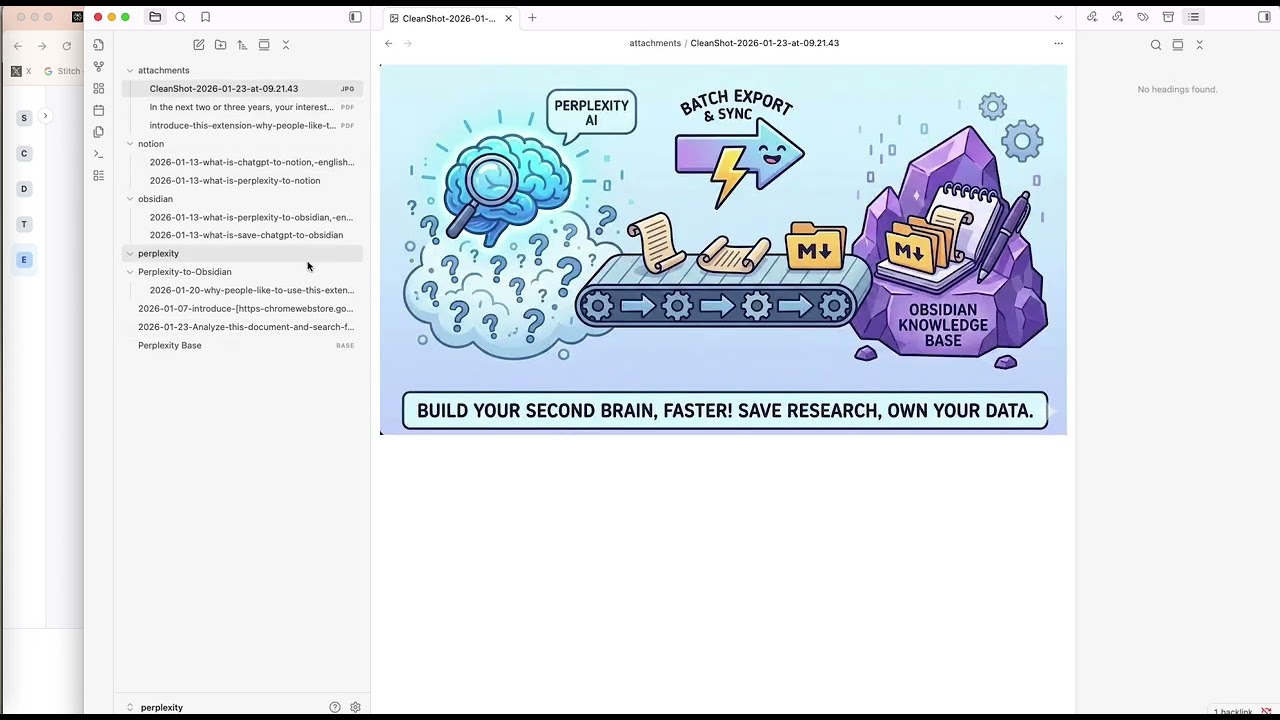Screen dimensions: 1280x720
Task: Open Obsidian help icon
Action: click(x=335, y=707)
